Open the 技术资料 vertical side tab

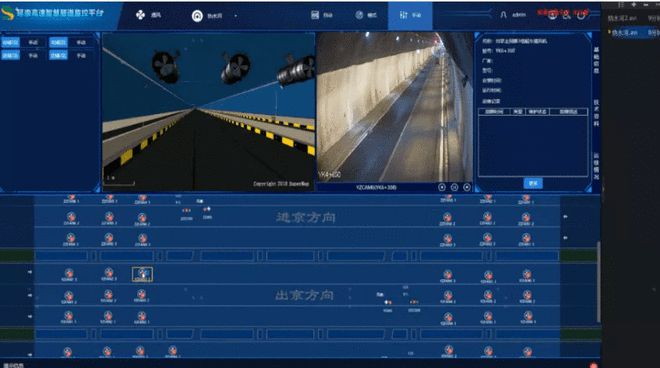(x=596, y=113)
